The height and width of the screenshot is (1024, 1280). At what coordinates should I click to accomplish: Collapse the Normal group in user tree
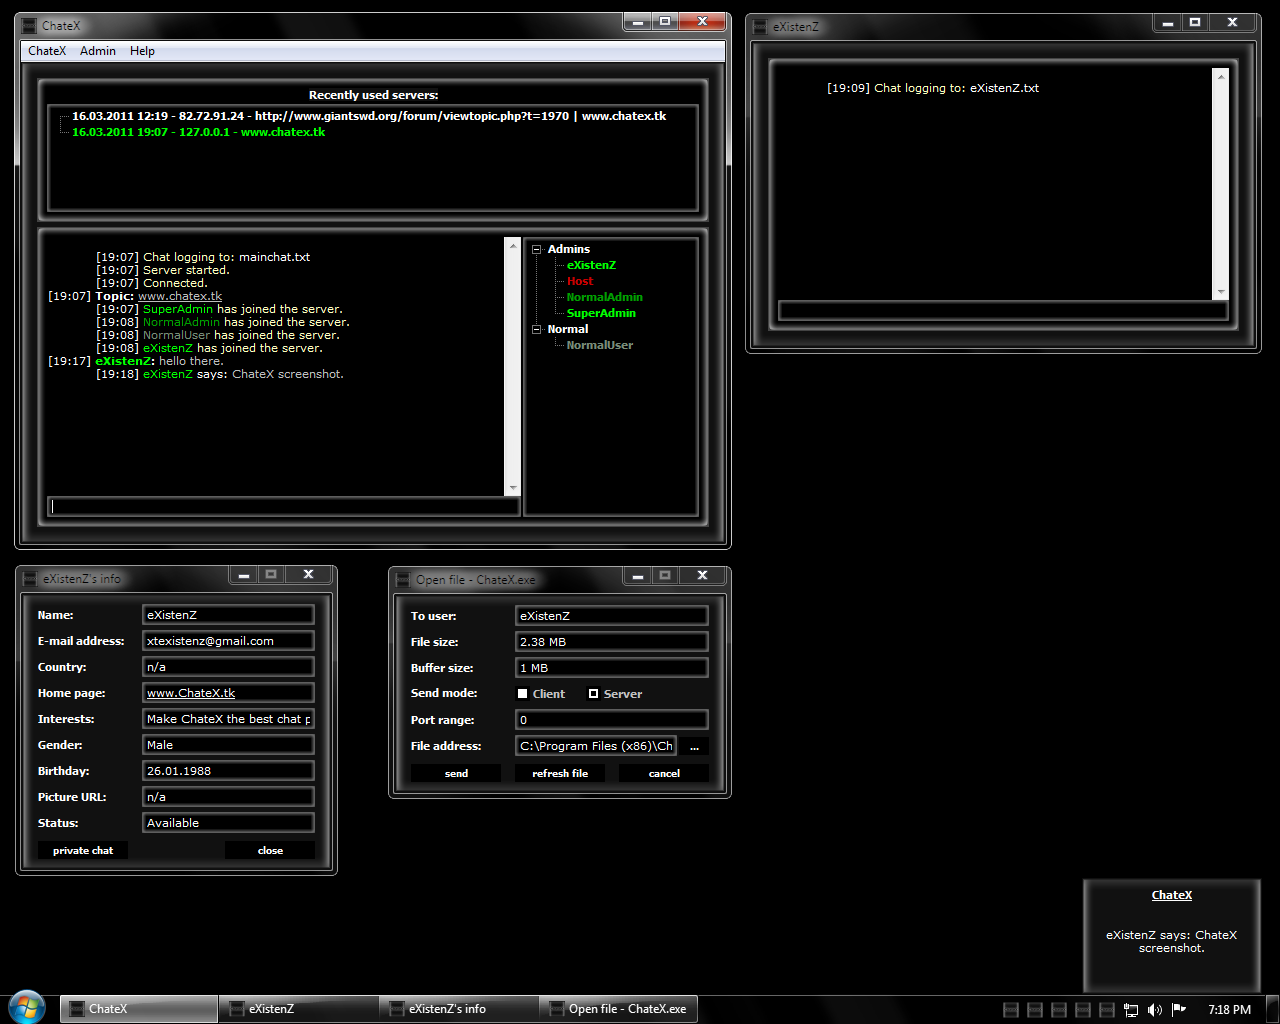pyautogui.click(x=537, y=330)
